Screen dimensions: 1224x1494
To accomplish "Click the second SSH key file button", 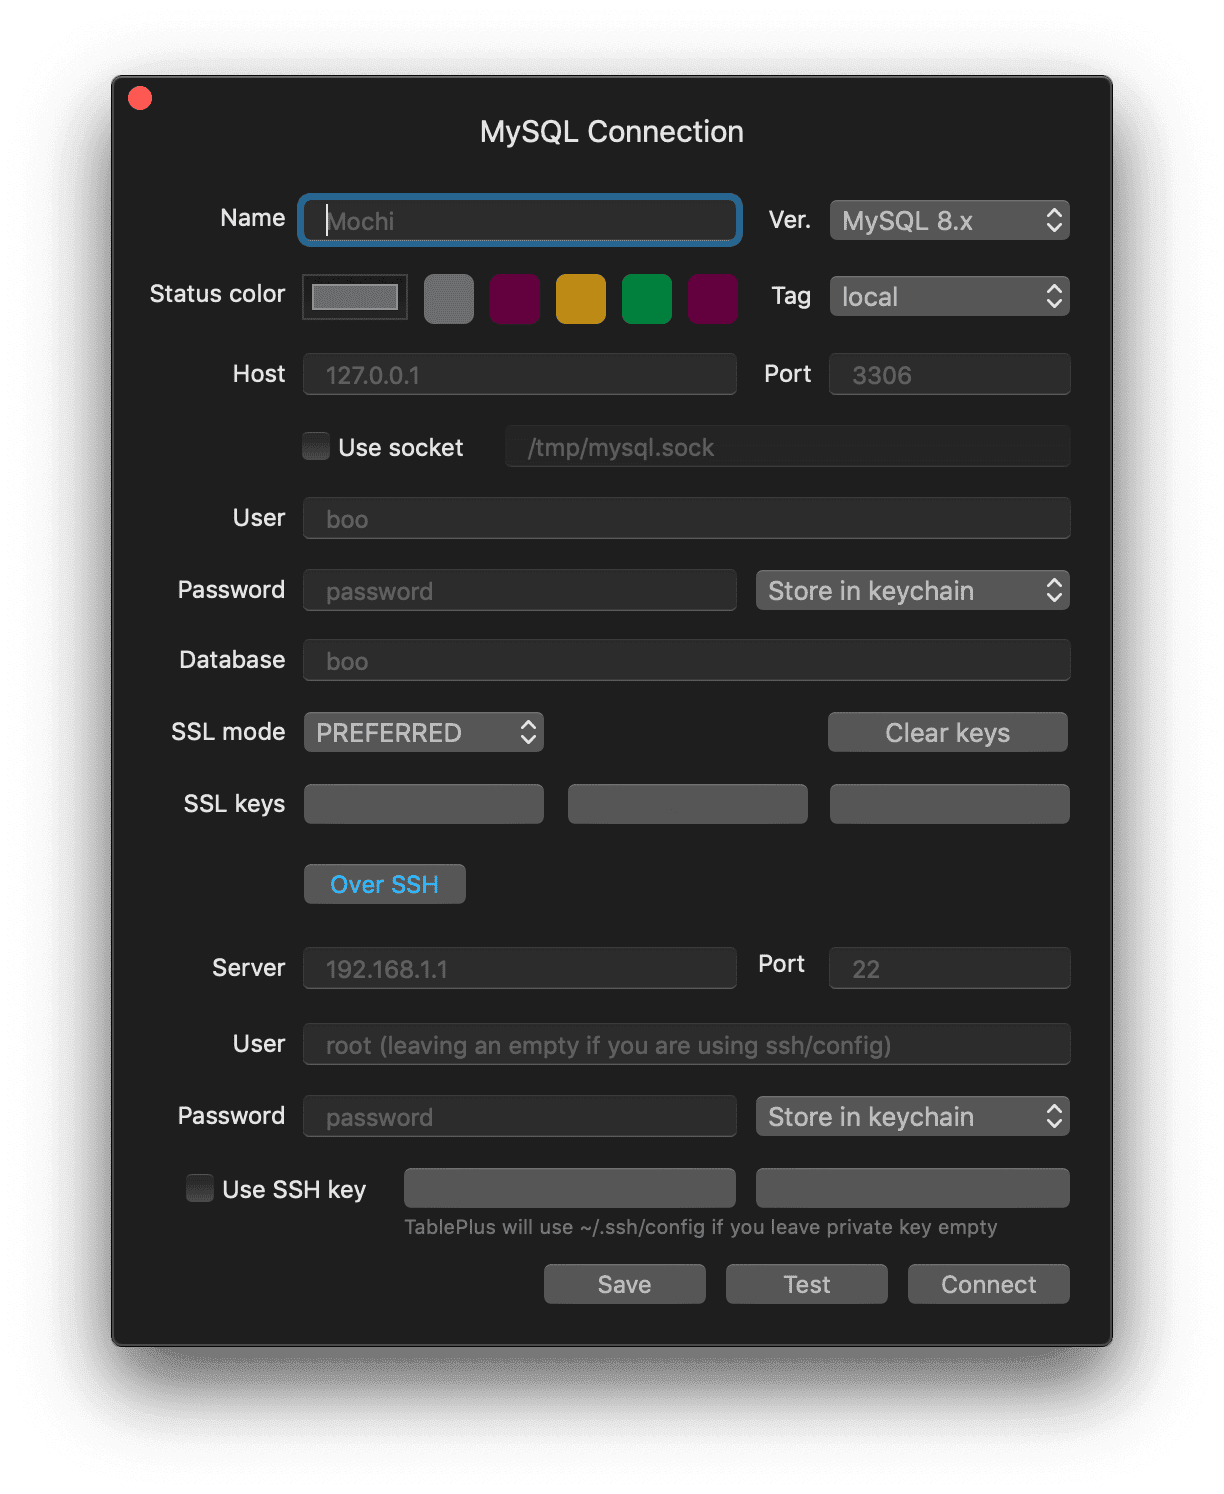I will click(913, 1188).
